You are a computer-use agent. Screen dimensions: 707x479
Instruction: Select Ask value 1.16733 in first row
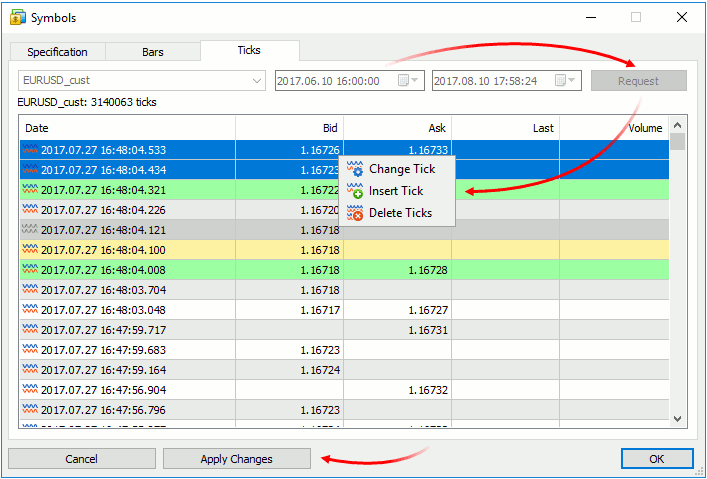coord(428,150)
